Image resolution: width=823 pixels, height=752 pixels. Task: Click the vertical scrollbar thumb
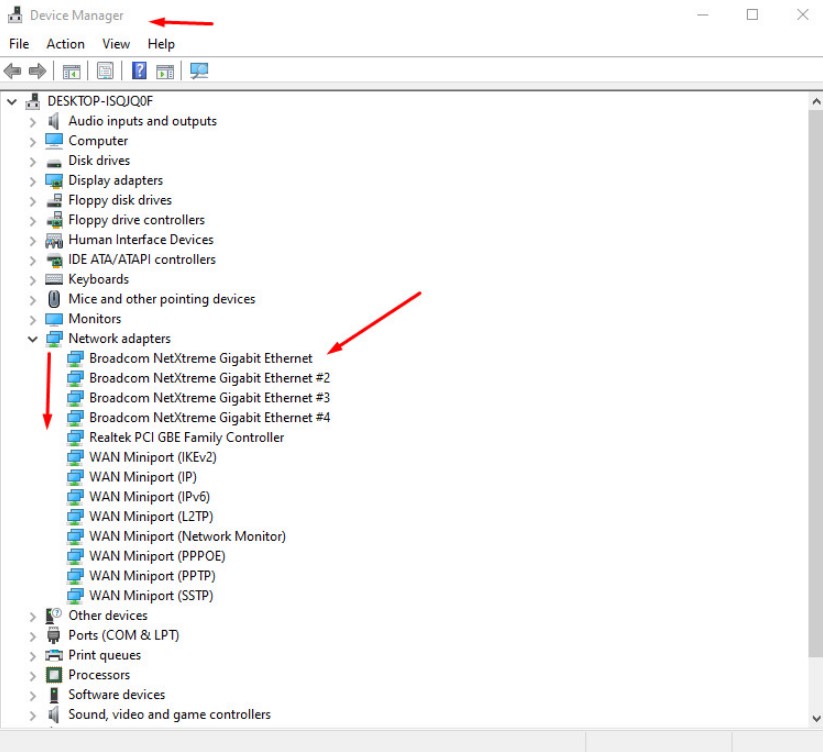(816, 383)
